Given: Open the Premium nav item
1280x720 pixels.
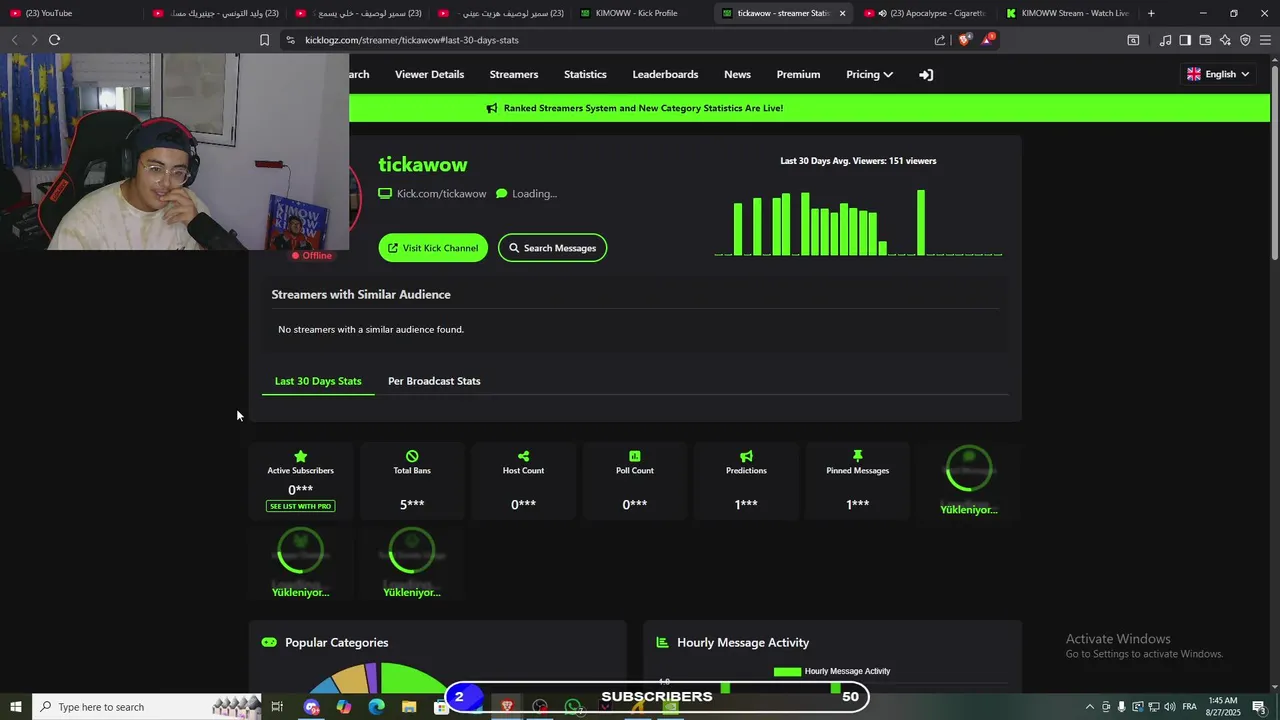Looking at the screenshot, I should (x=798, y=74).
